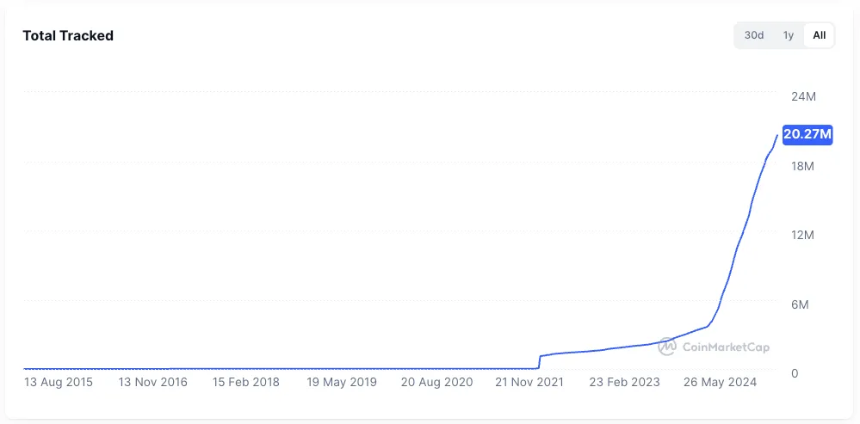Image resolution: width=860 pixels, height=424 pixels.
Task: Select the 1y time range
Action: [x=788, y=36]
